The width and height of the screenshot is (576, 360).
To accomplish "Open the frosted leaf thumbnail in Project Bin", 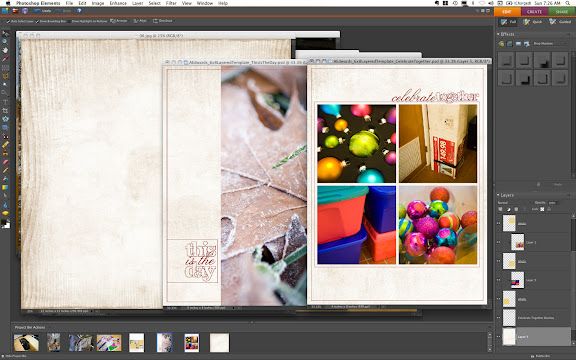I will click(164, 342).
